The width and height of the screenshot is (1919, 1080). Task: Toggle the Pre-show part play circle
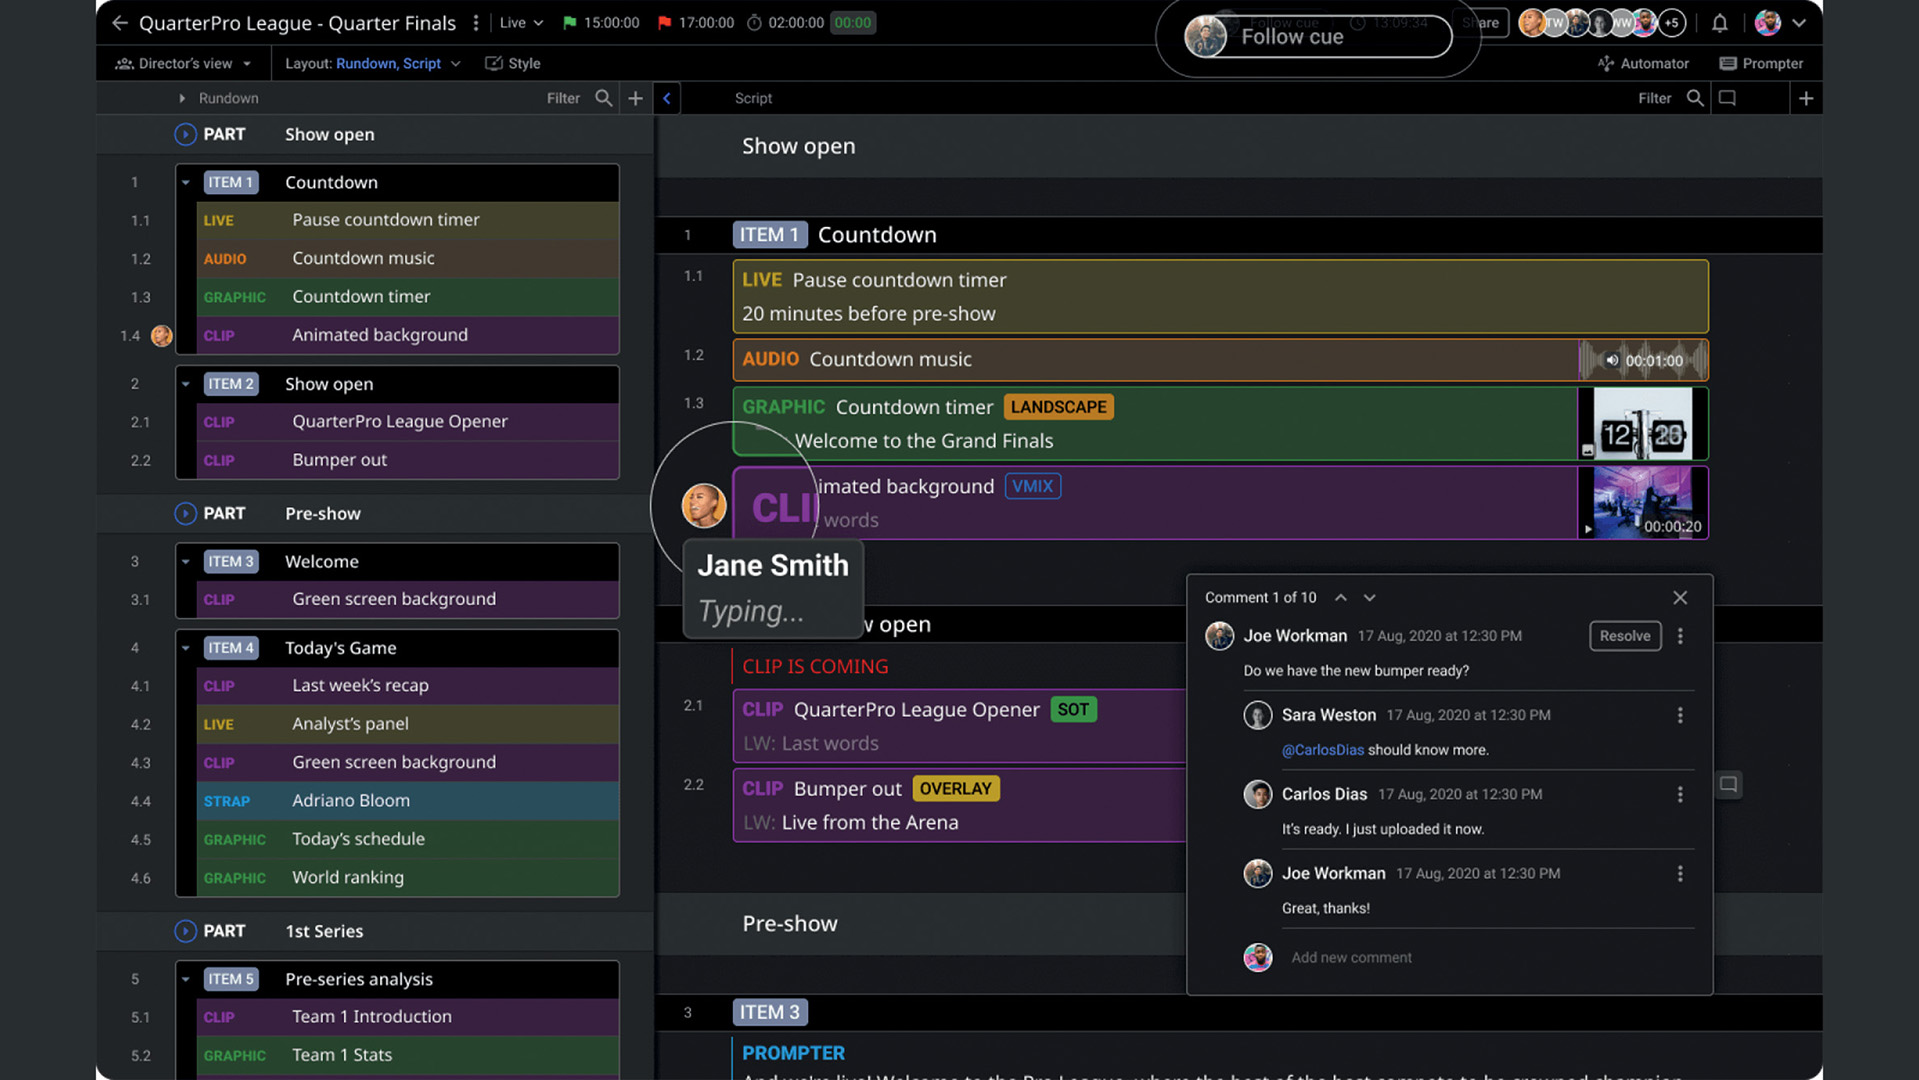pyautogui.click(x=185, y=513)
